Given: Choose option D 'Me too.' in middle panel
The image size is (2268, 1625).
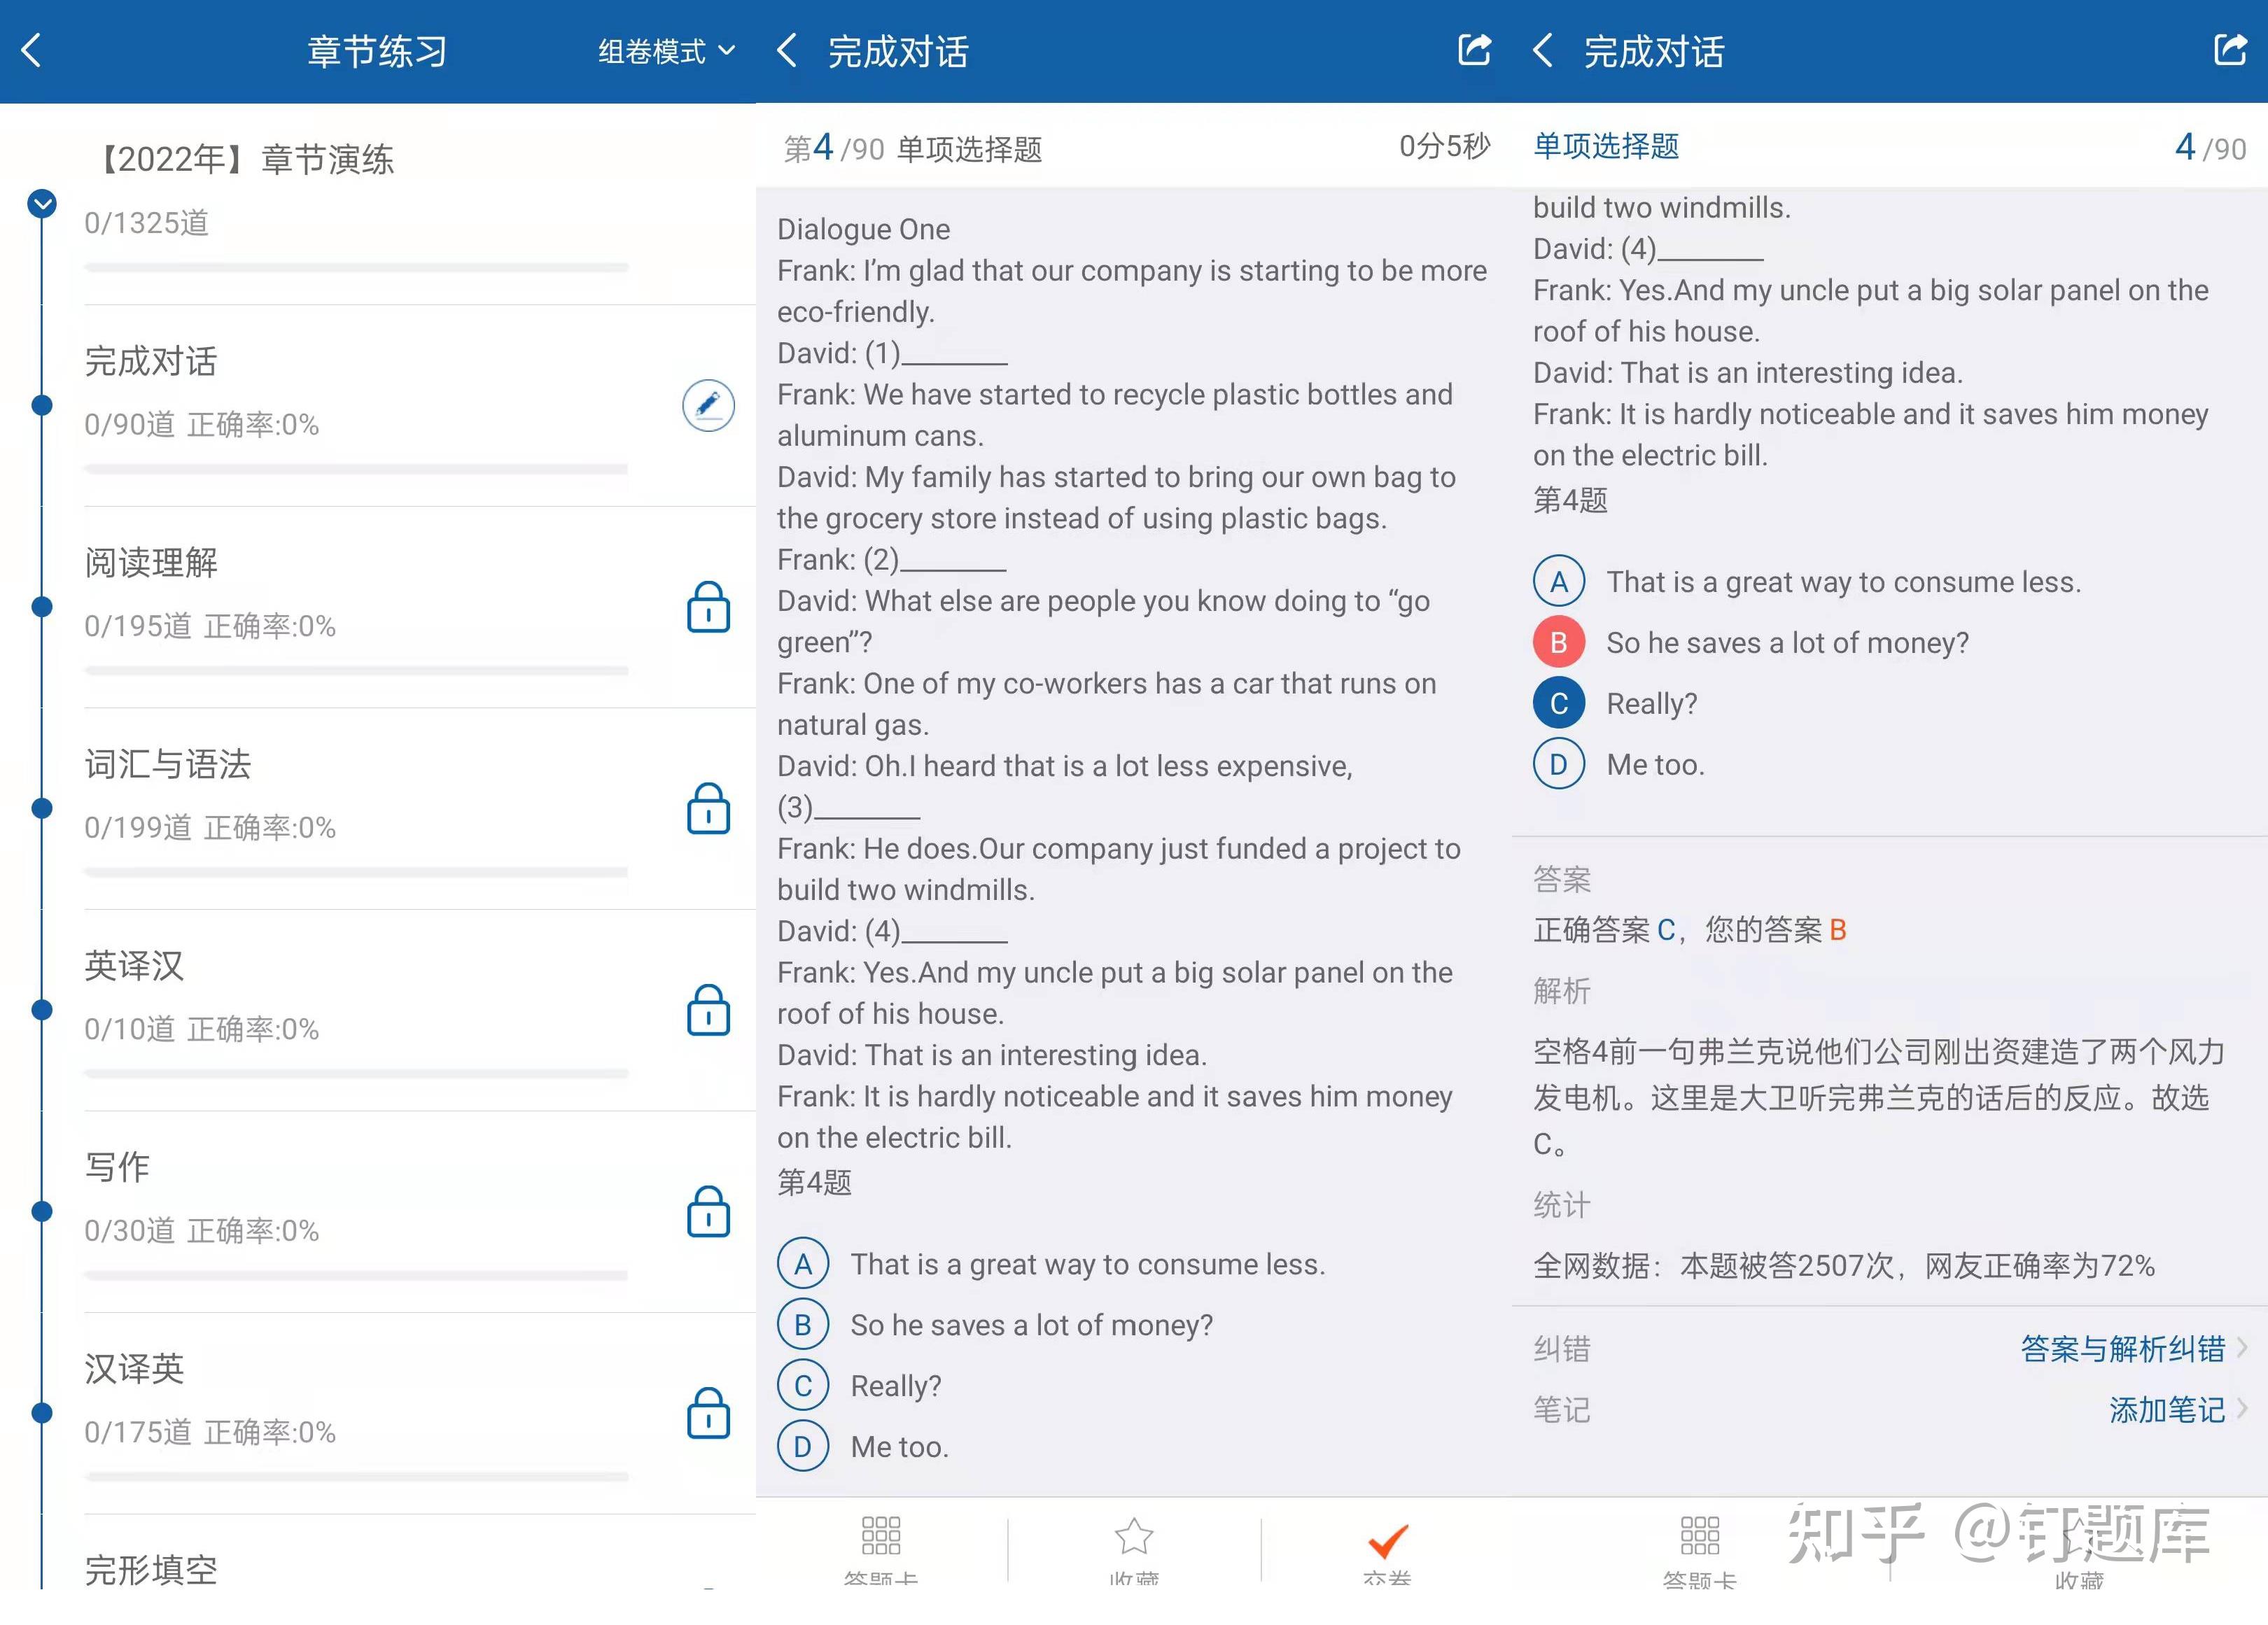Looking at the screenshot, I should click(x=803, y=1446).
